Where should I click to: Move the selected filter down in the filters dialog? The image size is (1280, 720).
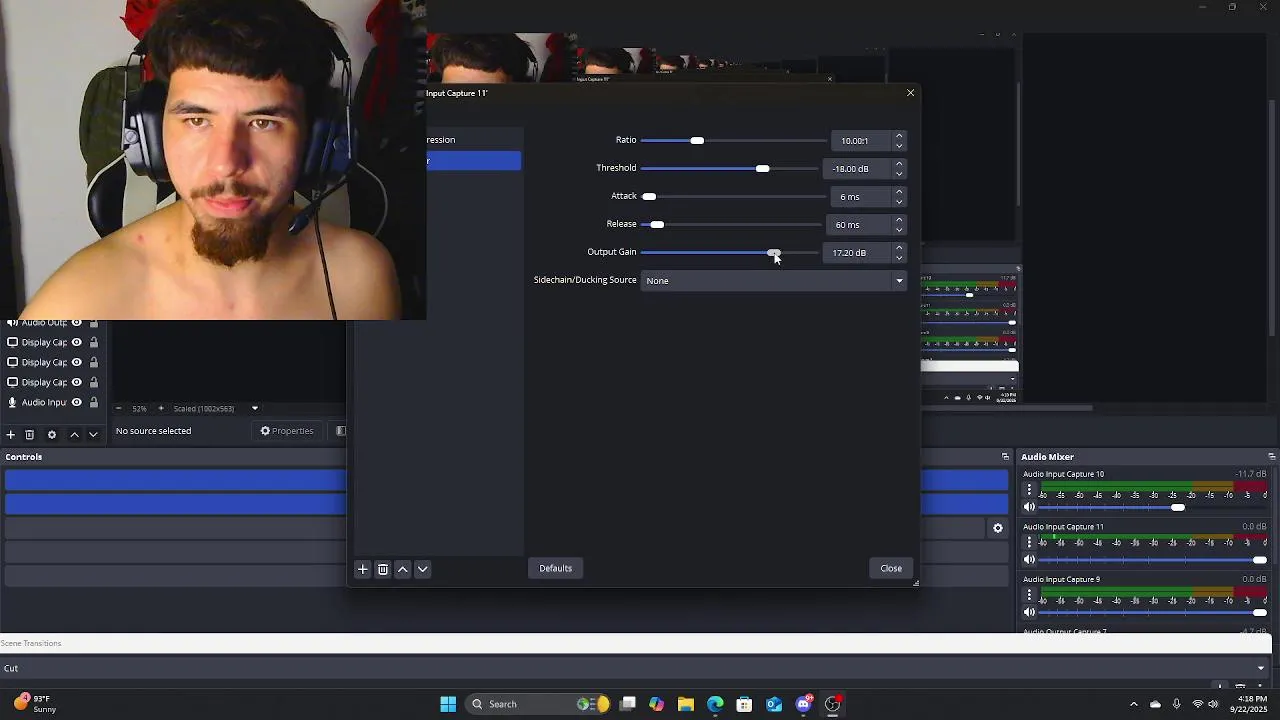(423, 569)
